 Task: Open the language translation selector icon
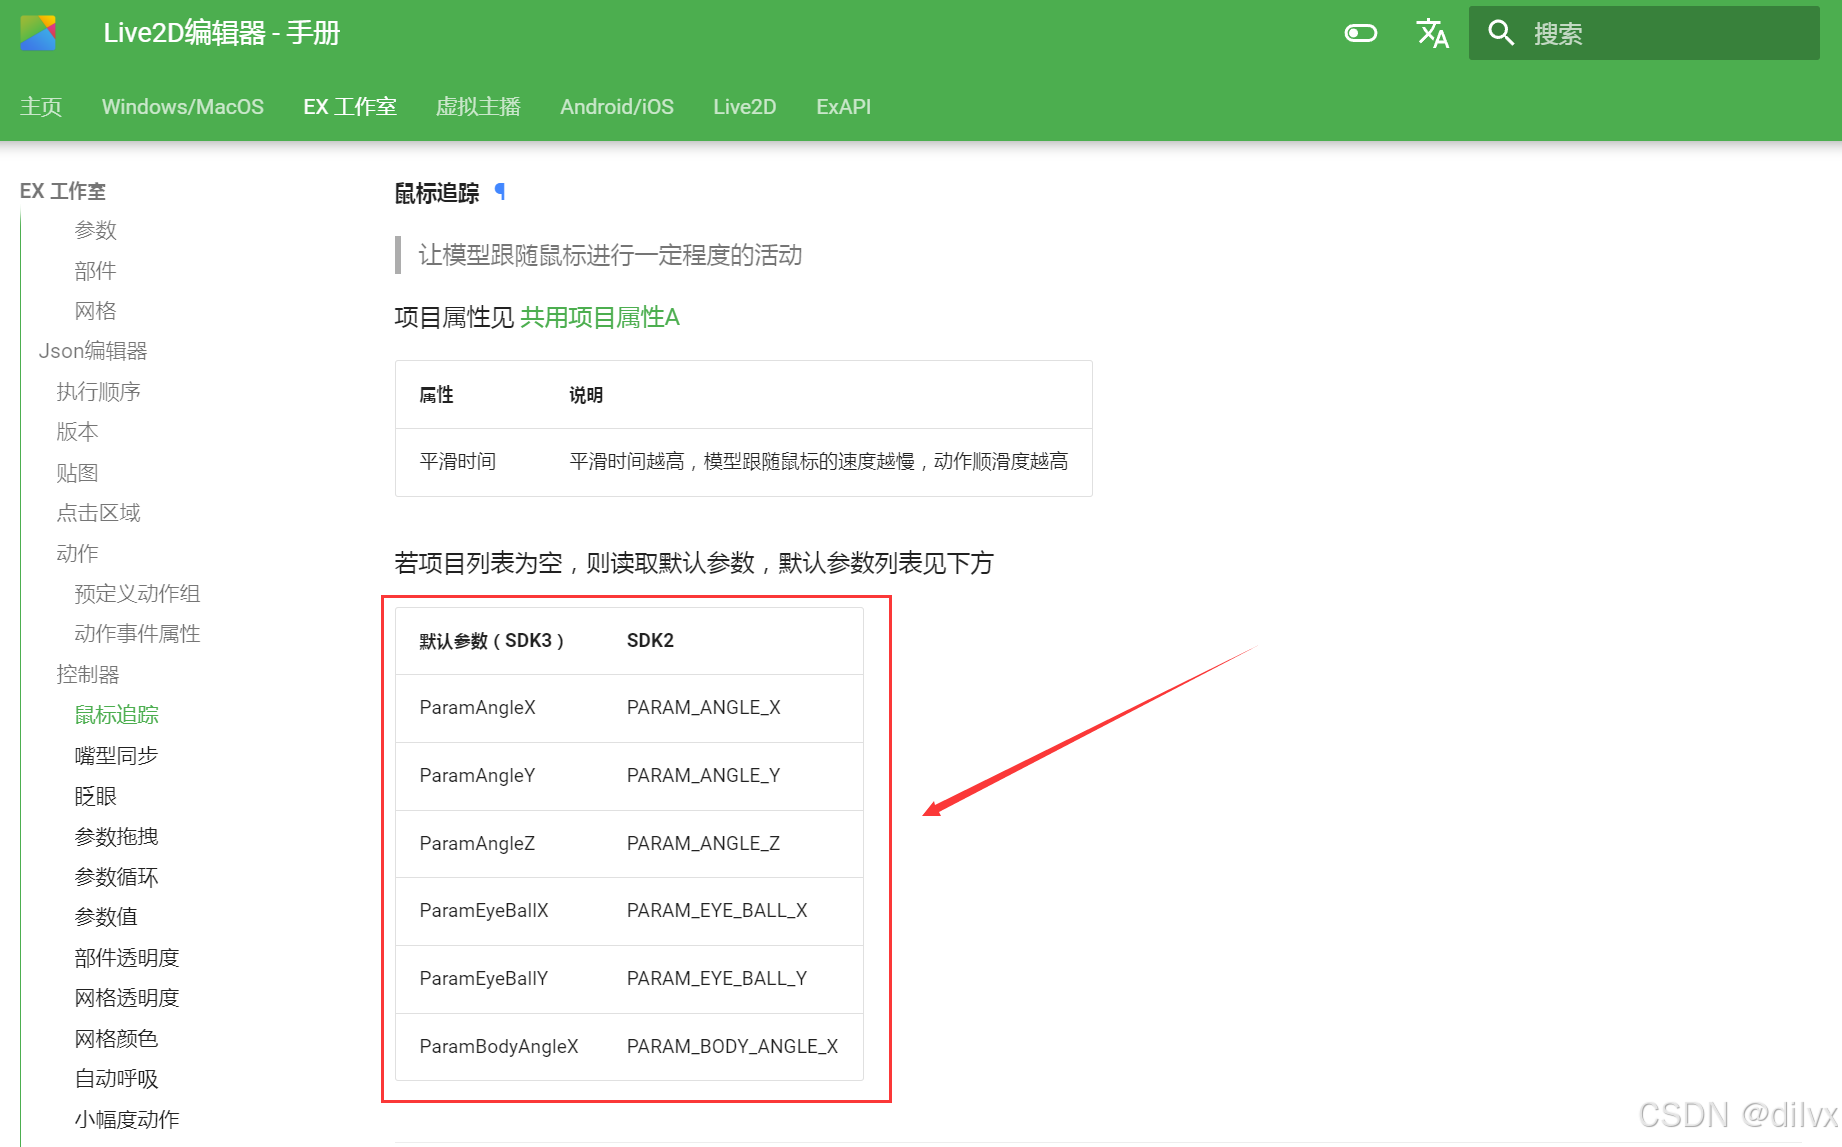pos(1433,33)
